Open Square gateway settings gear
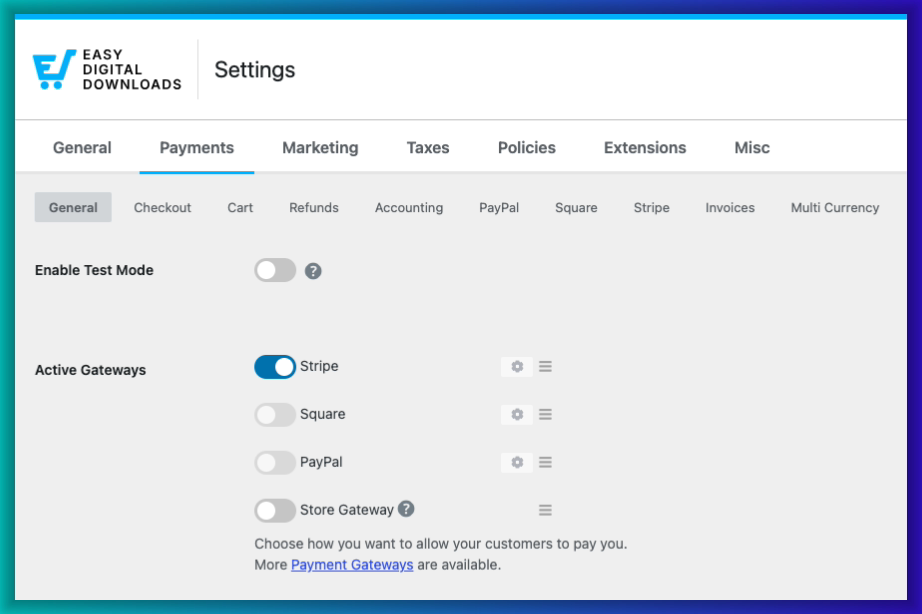This screenshot has height=614, width=922. 517,414
